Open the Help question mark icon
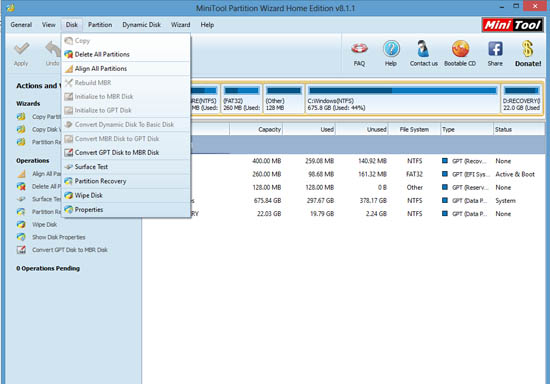This screenshot has height=384, width=550. point(391,48)
